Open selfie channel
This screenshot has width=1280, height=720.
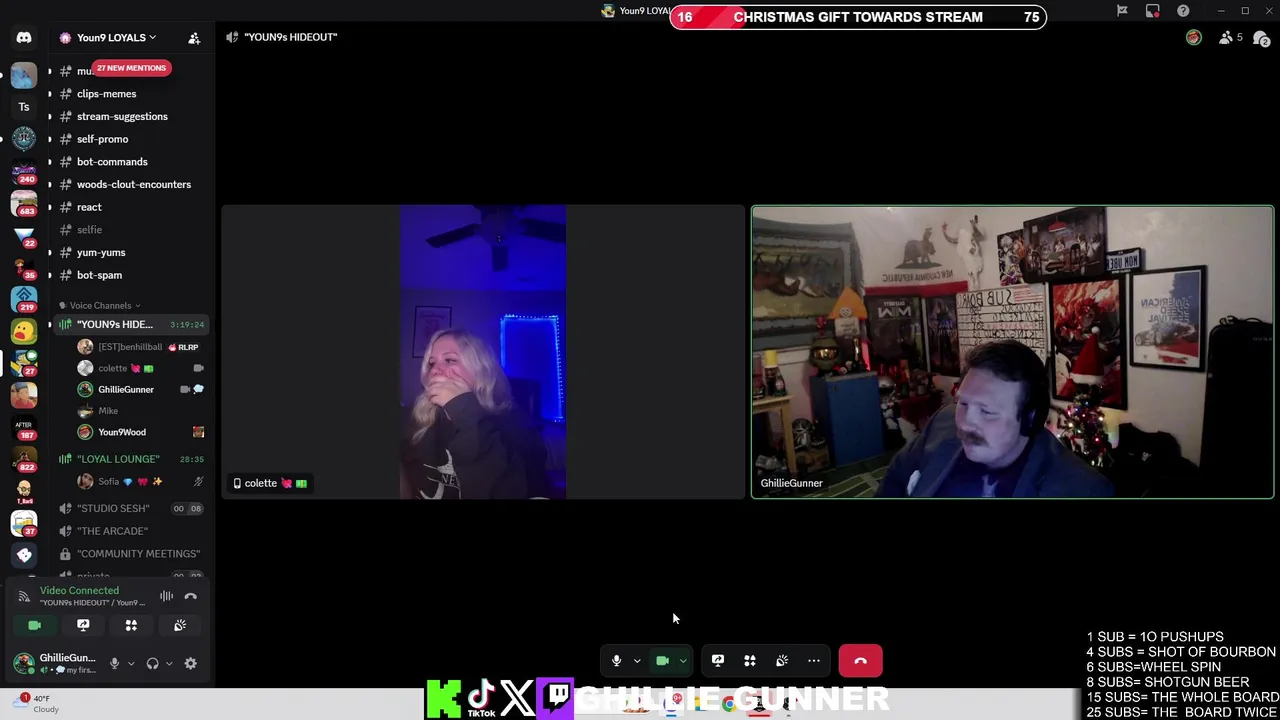89,230
